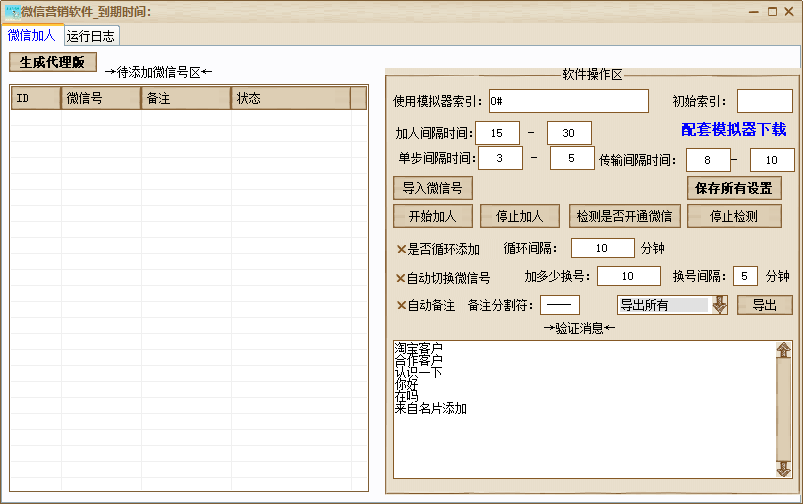Edit 加人间隔时间 minimum value 15
803x504 pixels.
click(x=497, y=133)
